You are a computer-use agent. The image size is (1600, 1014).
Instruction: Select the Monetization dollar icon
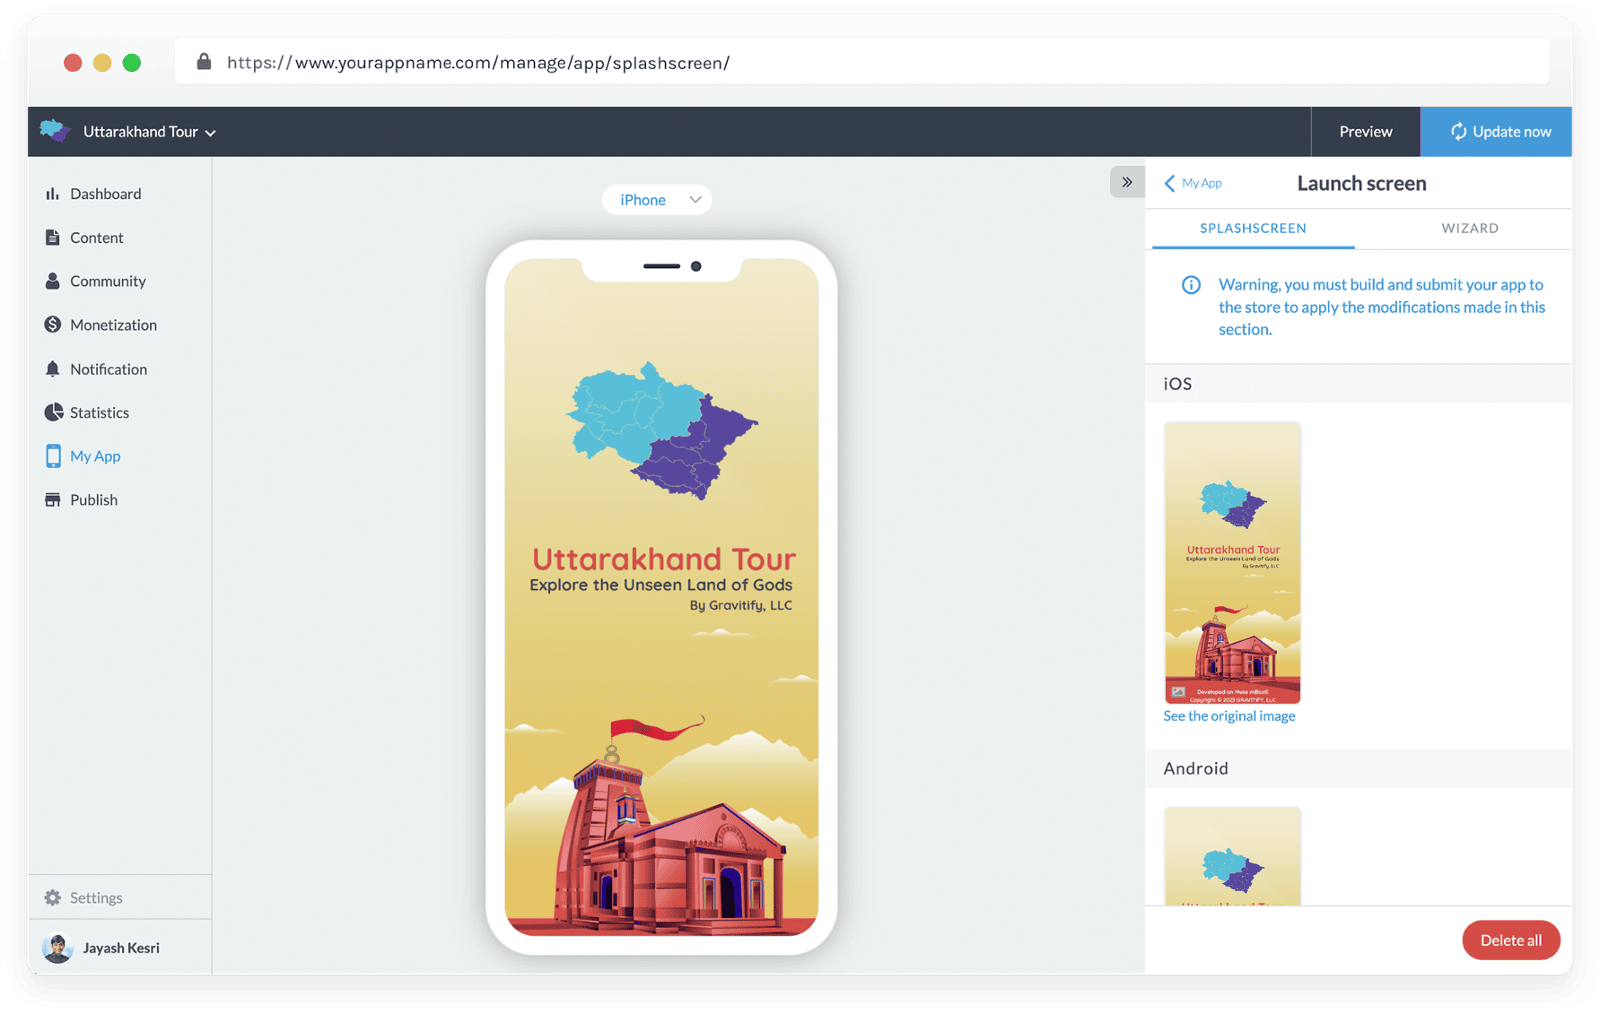click(x=52, y=325)
